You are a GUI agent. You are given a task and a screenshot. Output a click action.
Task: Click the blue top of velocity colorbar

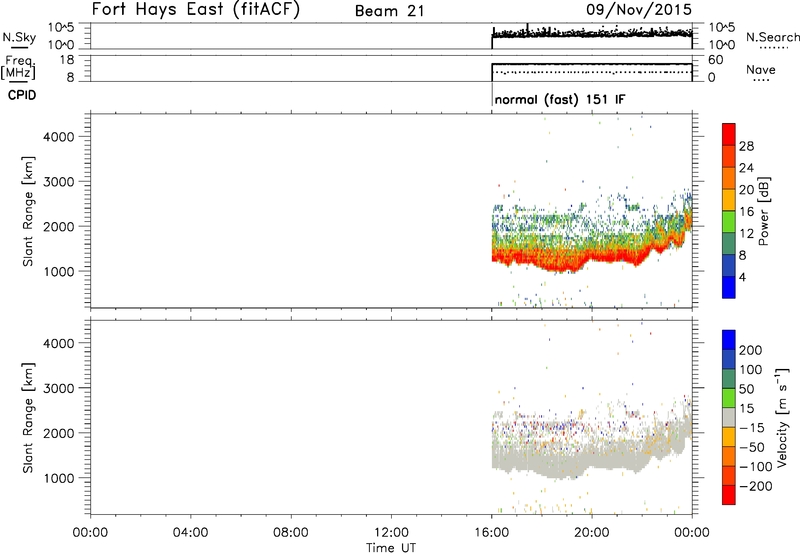tap(729, 340)
